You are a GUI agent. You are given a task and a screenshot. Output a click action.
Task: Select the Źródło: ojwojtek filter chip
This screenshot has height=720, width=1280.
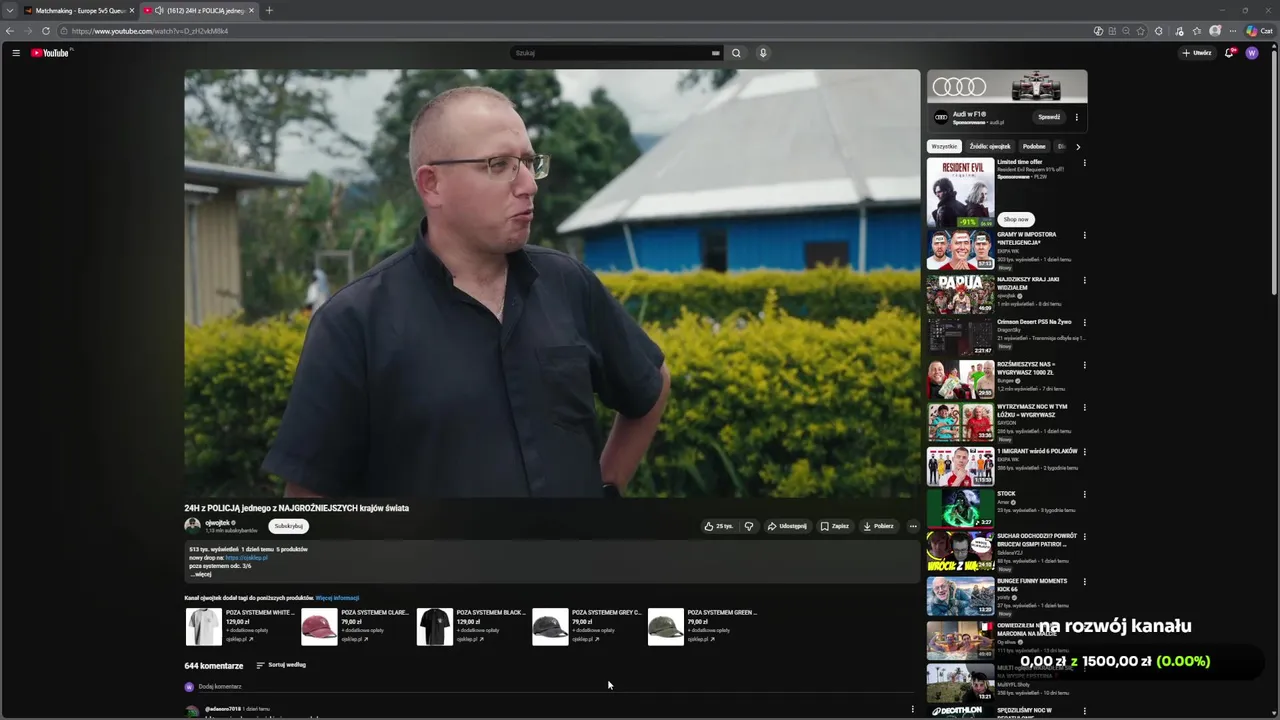click(990, 146)
